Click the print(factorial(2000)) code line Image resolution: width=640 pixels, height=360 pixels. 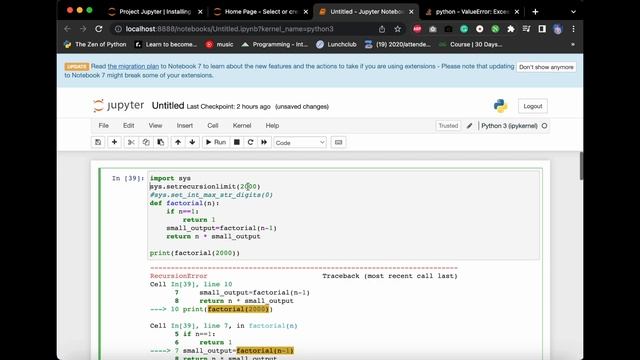pyautogui.click(x=195, y=253)
